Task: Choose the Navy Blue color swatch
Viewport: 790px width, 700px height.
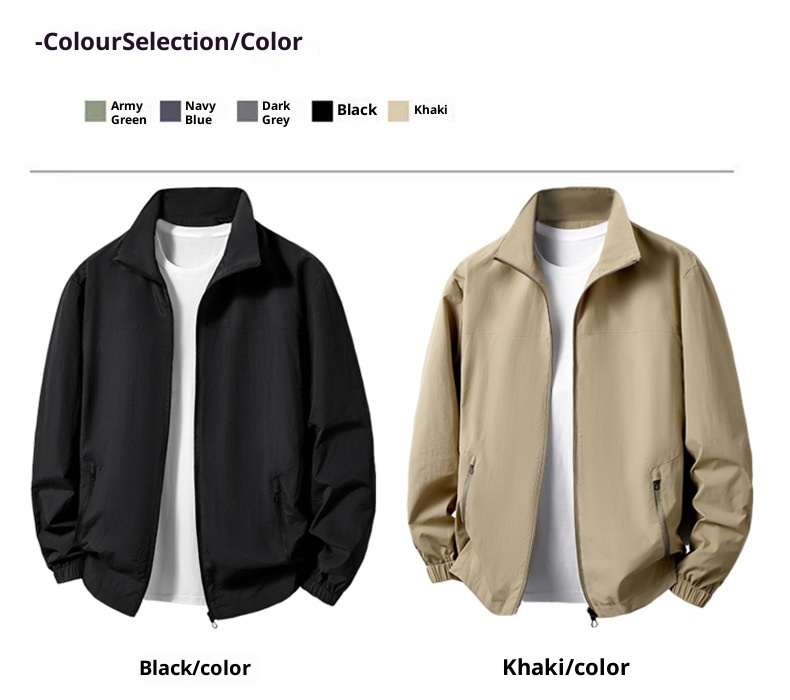Action: click(170, 111)
